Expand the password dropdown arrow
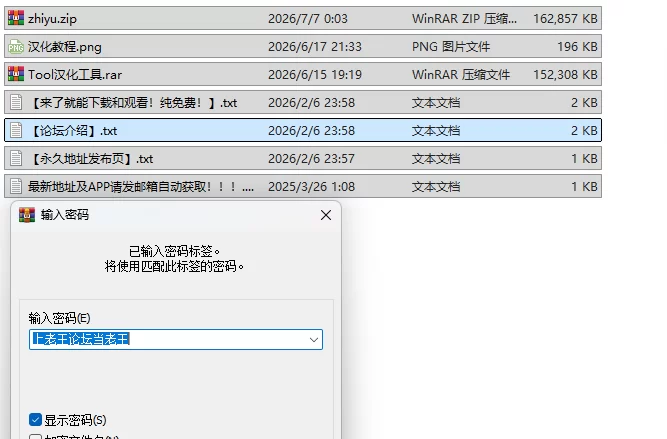 (x=314, y=339)
